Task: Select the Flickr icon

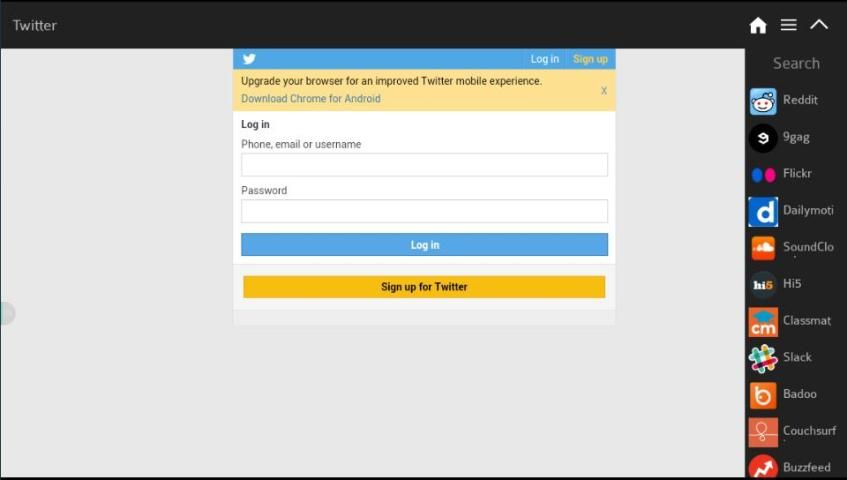Action: [763, 175]
